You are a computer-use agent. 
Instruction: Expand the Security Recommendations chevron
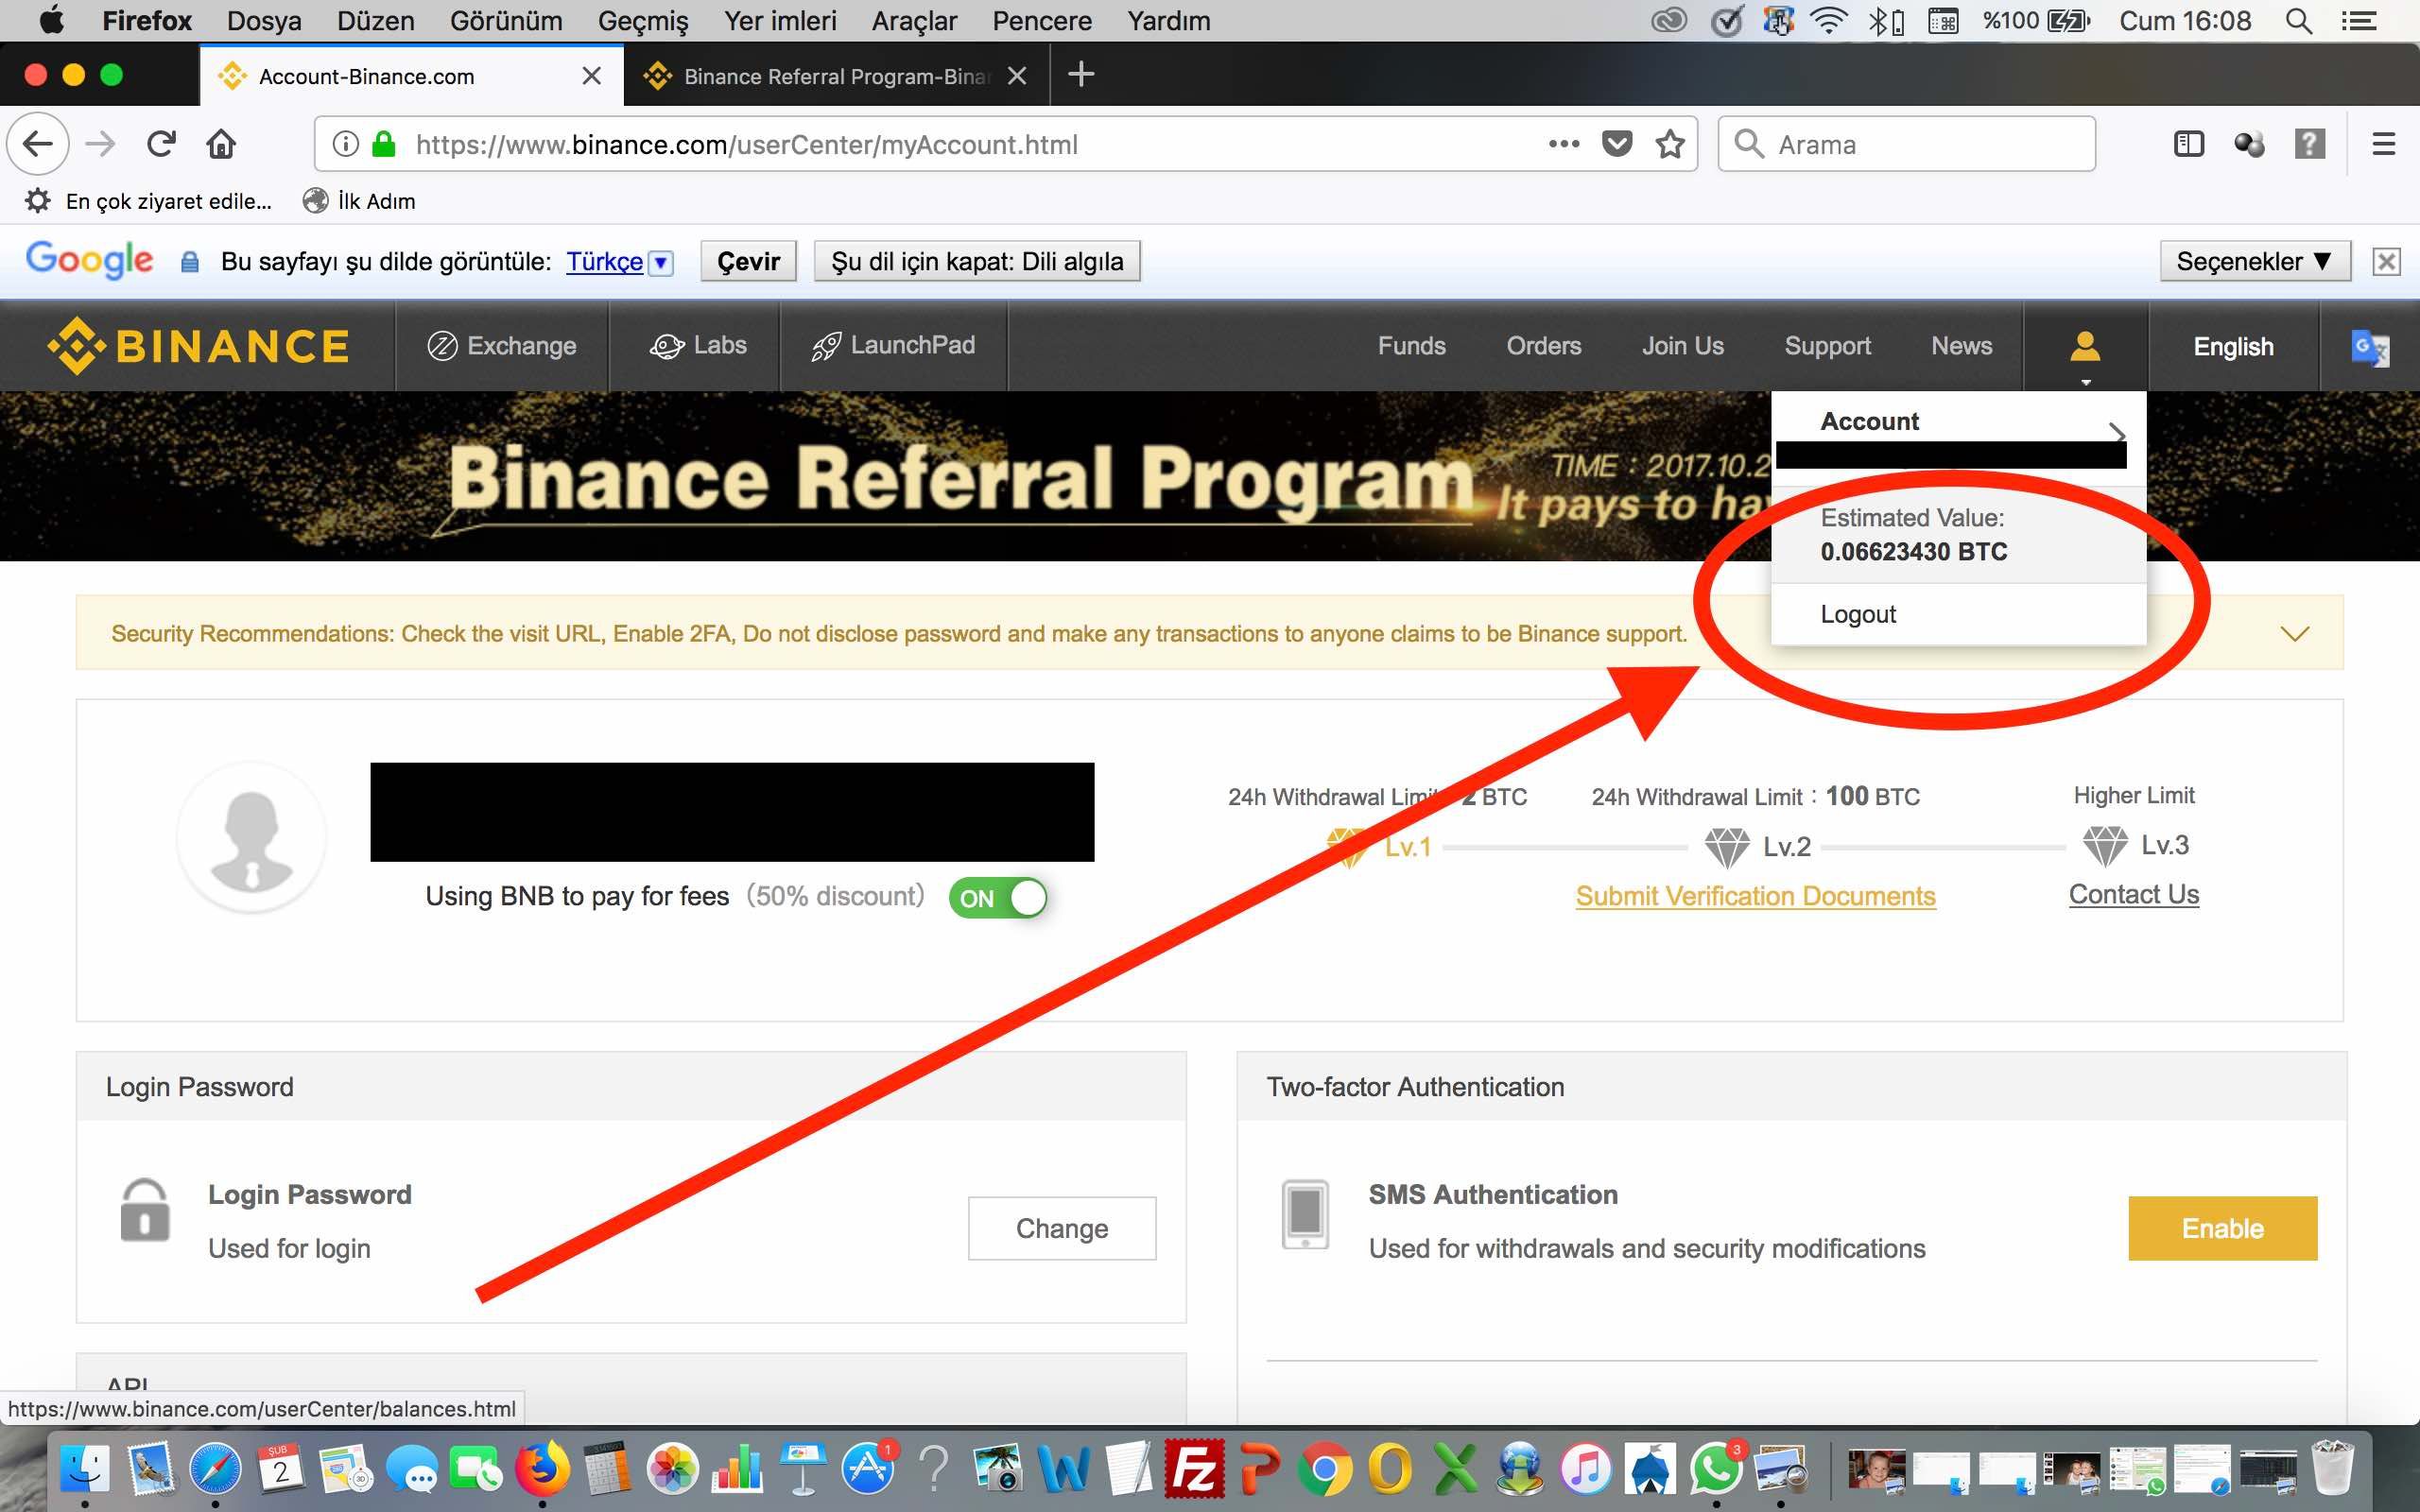pyautogui.click(x=2294, y=633)
